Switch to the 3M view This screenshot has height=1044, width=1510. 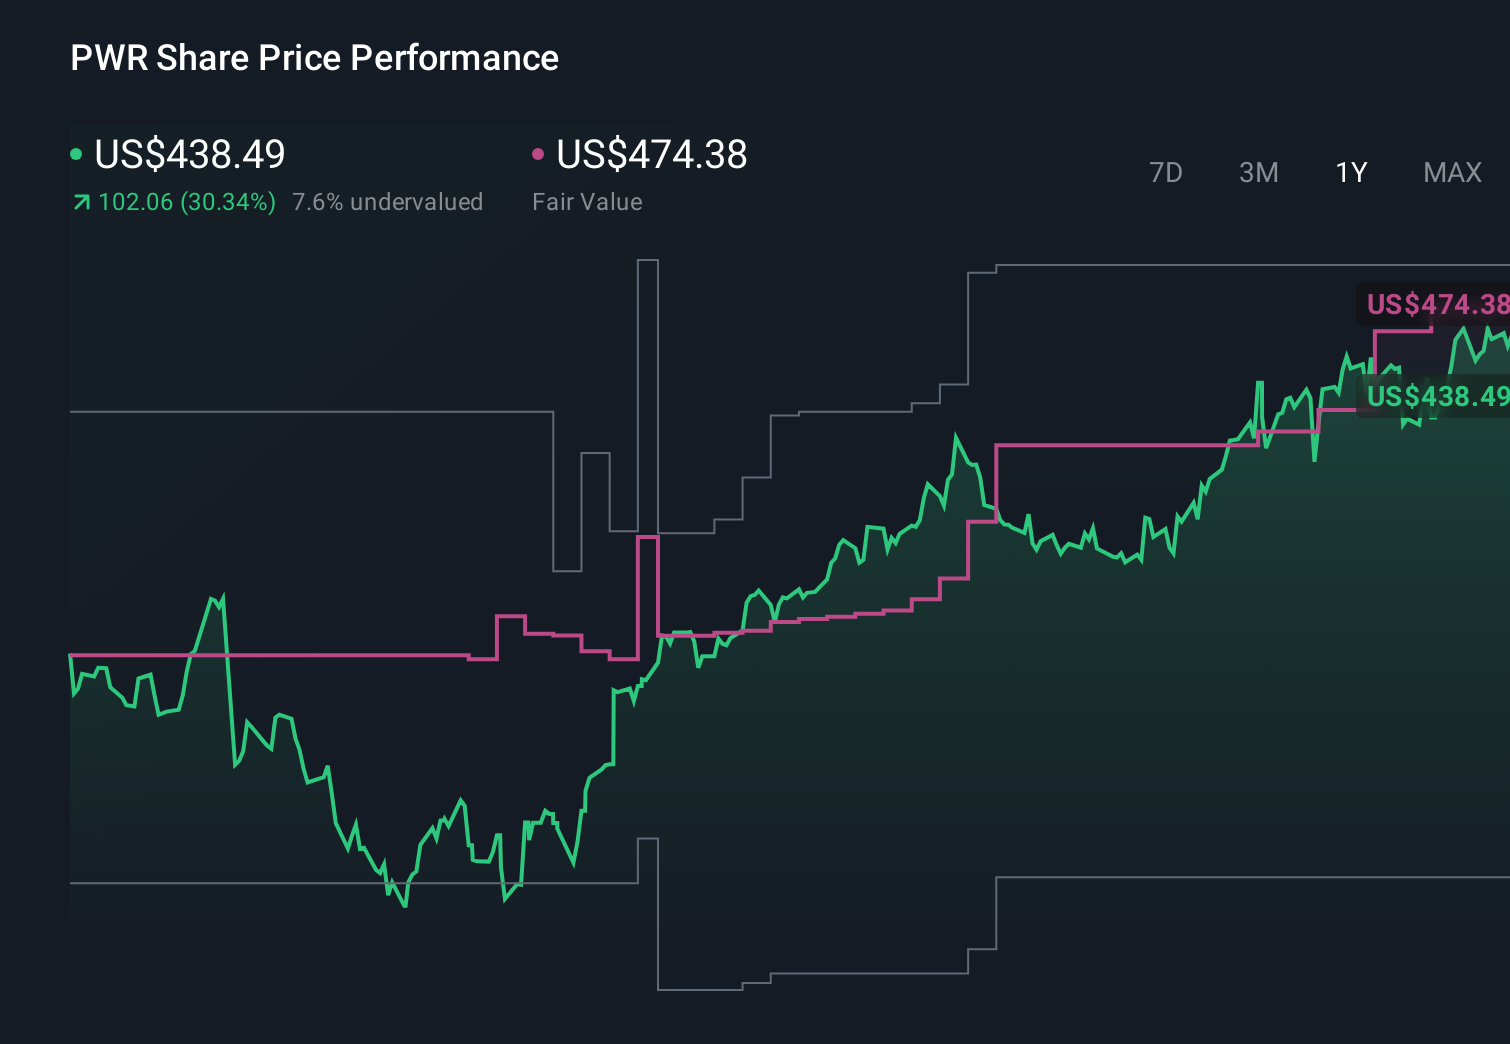1258,172
